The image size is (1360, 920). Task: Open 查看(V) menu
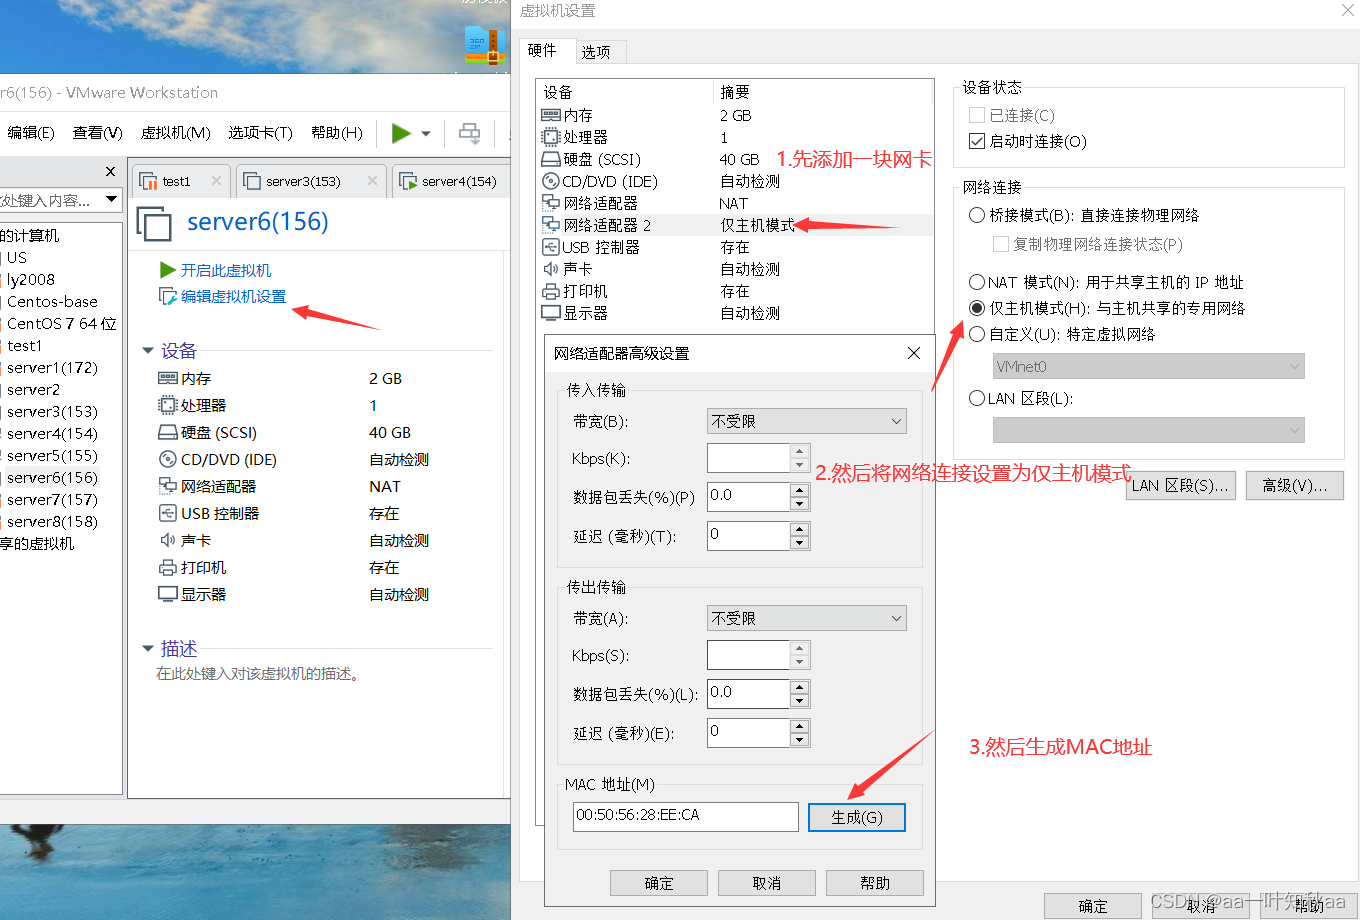[97, 133]
